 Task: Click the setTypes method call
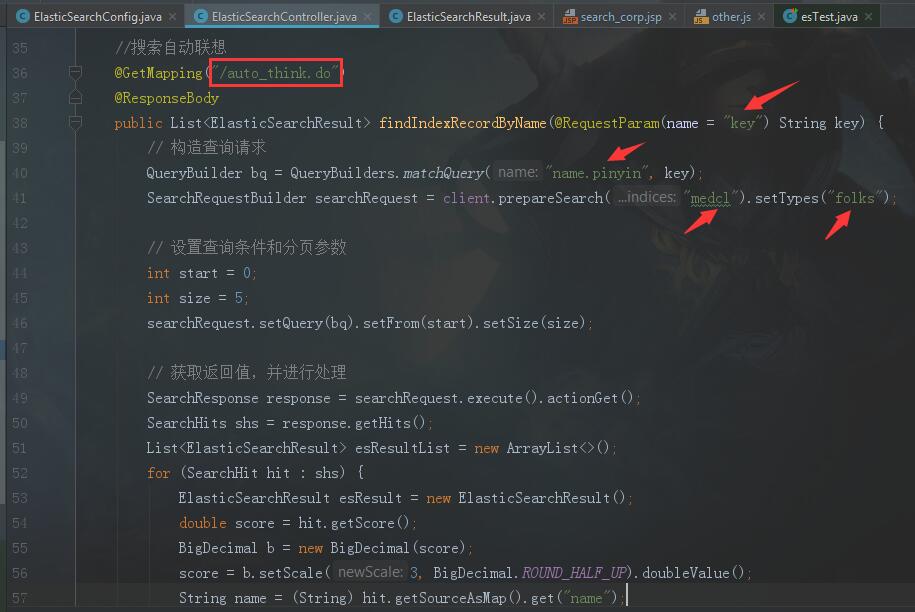787,198
